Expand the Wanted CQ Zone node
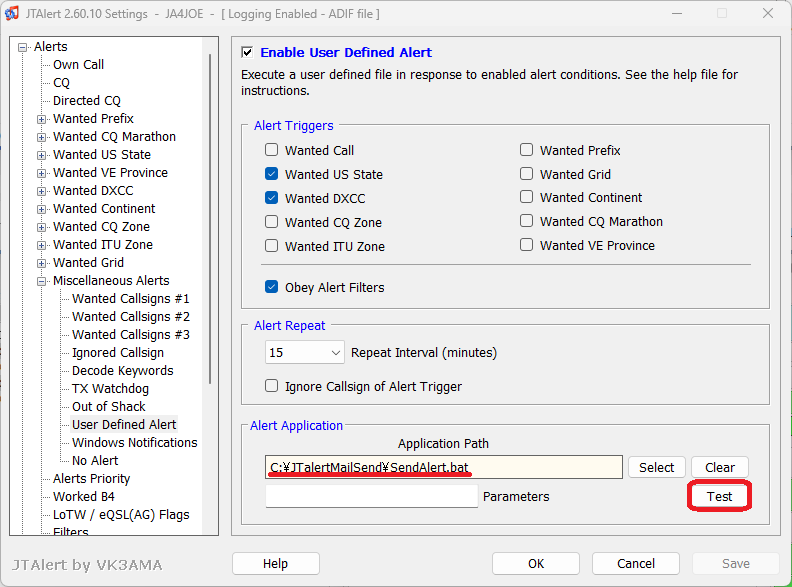This screenshot has width=792, height=587. click(41, 227)
